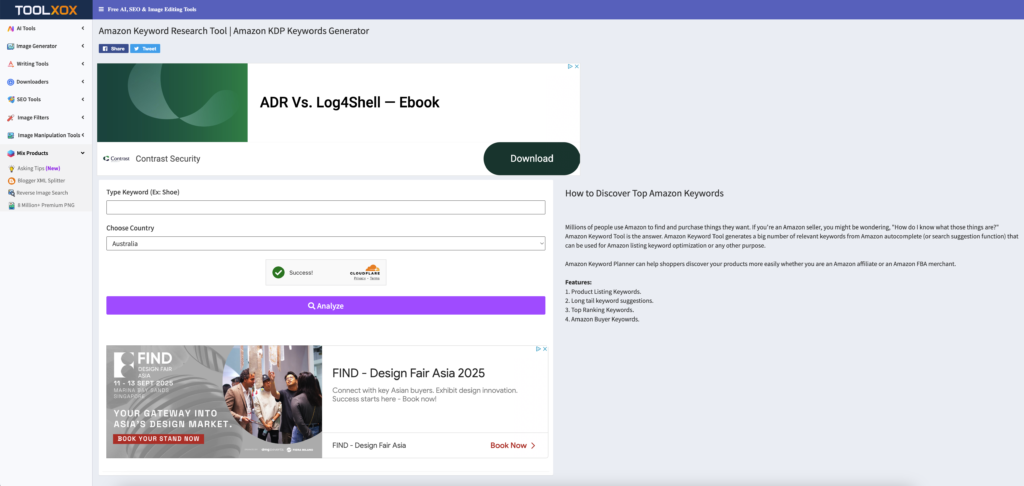
Task: Click 'Free AI, SEO & Image Editing Tools' text
Action: pos(152,10)
